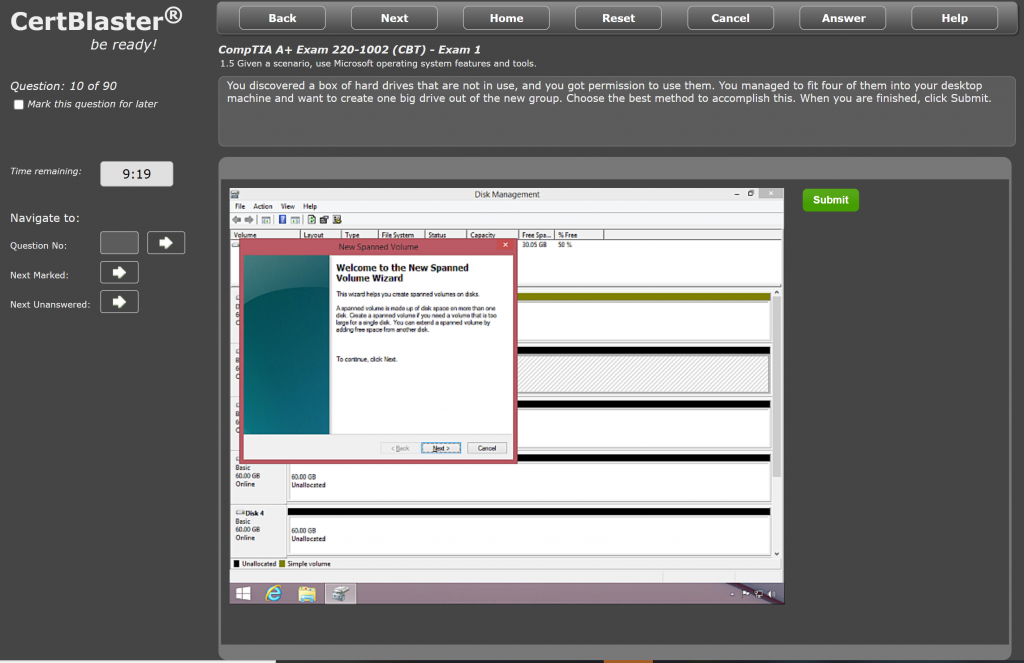Click the Disk Management taskbar icon

(340, 593)
